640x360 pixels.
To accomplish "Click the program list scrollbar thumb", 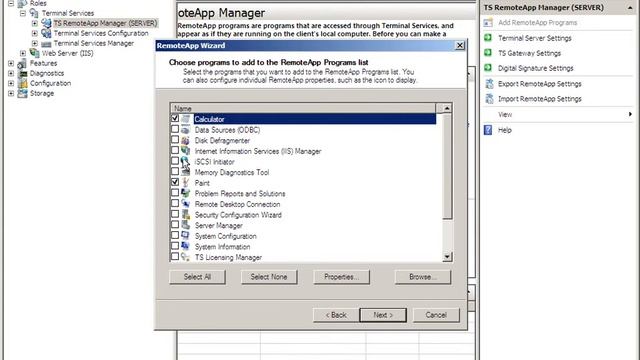I will click(x=447, y=167).
